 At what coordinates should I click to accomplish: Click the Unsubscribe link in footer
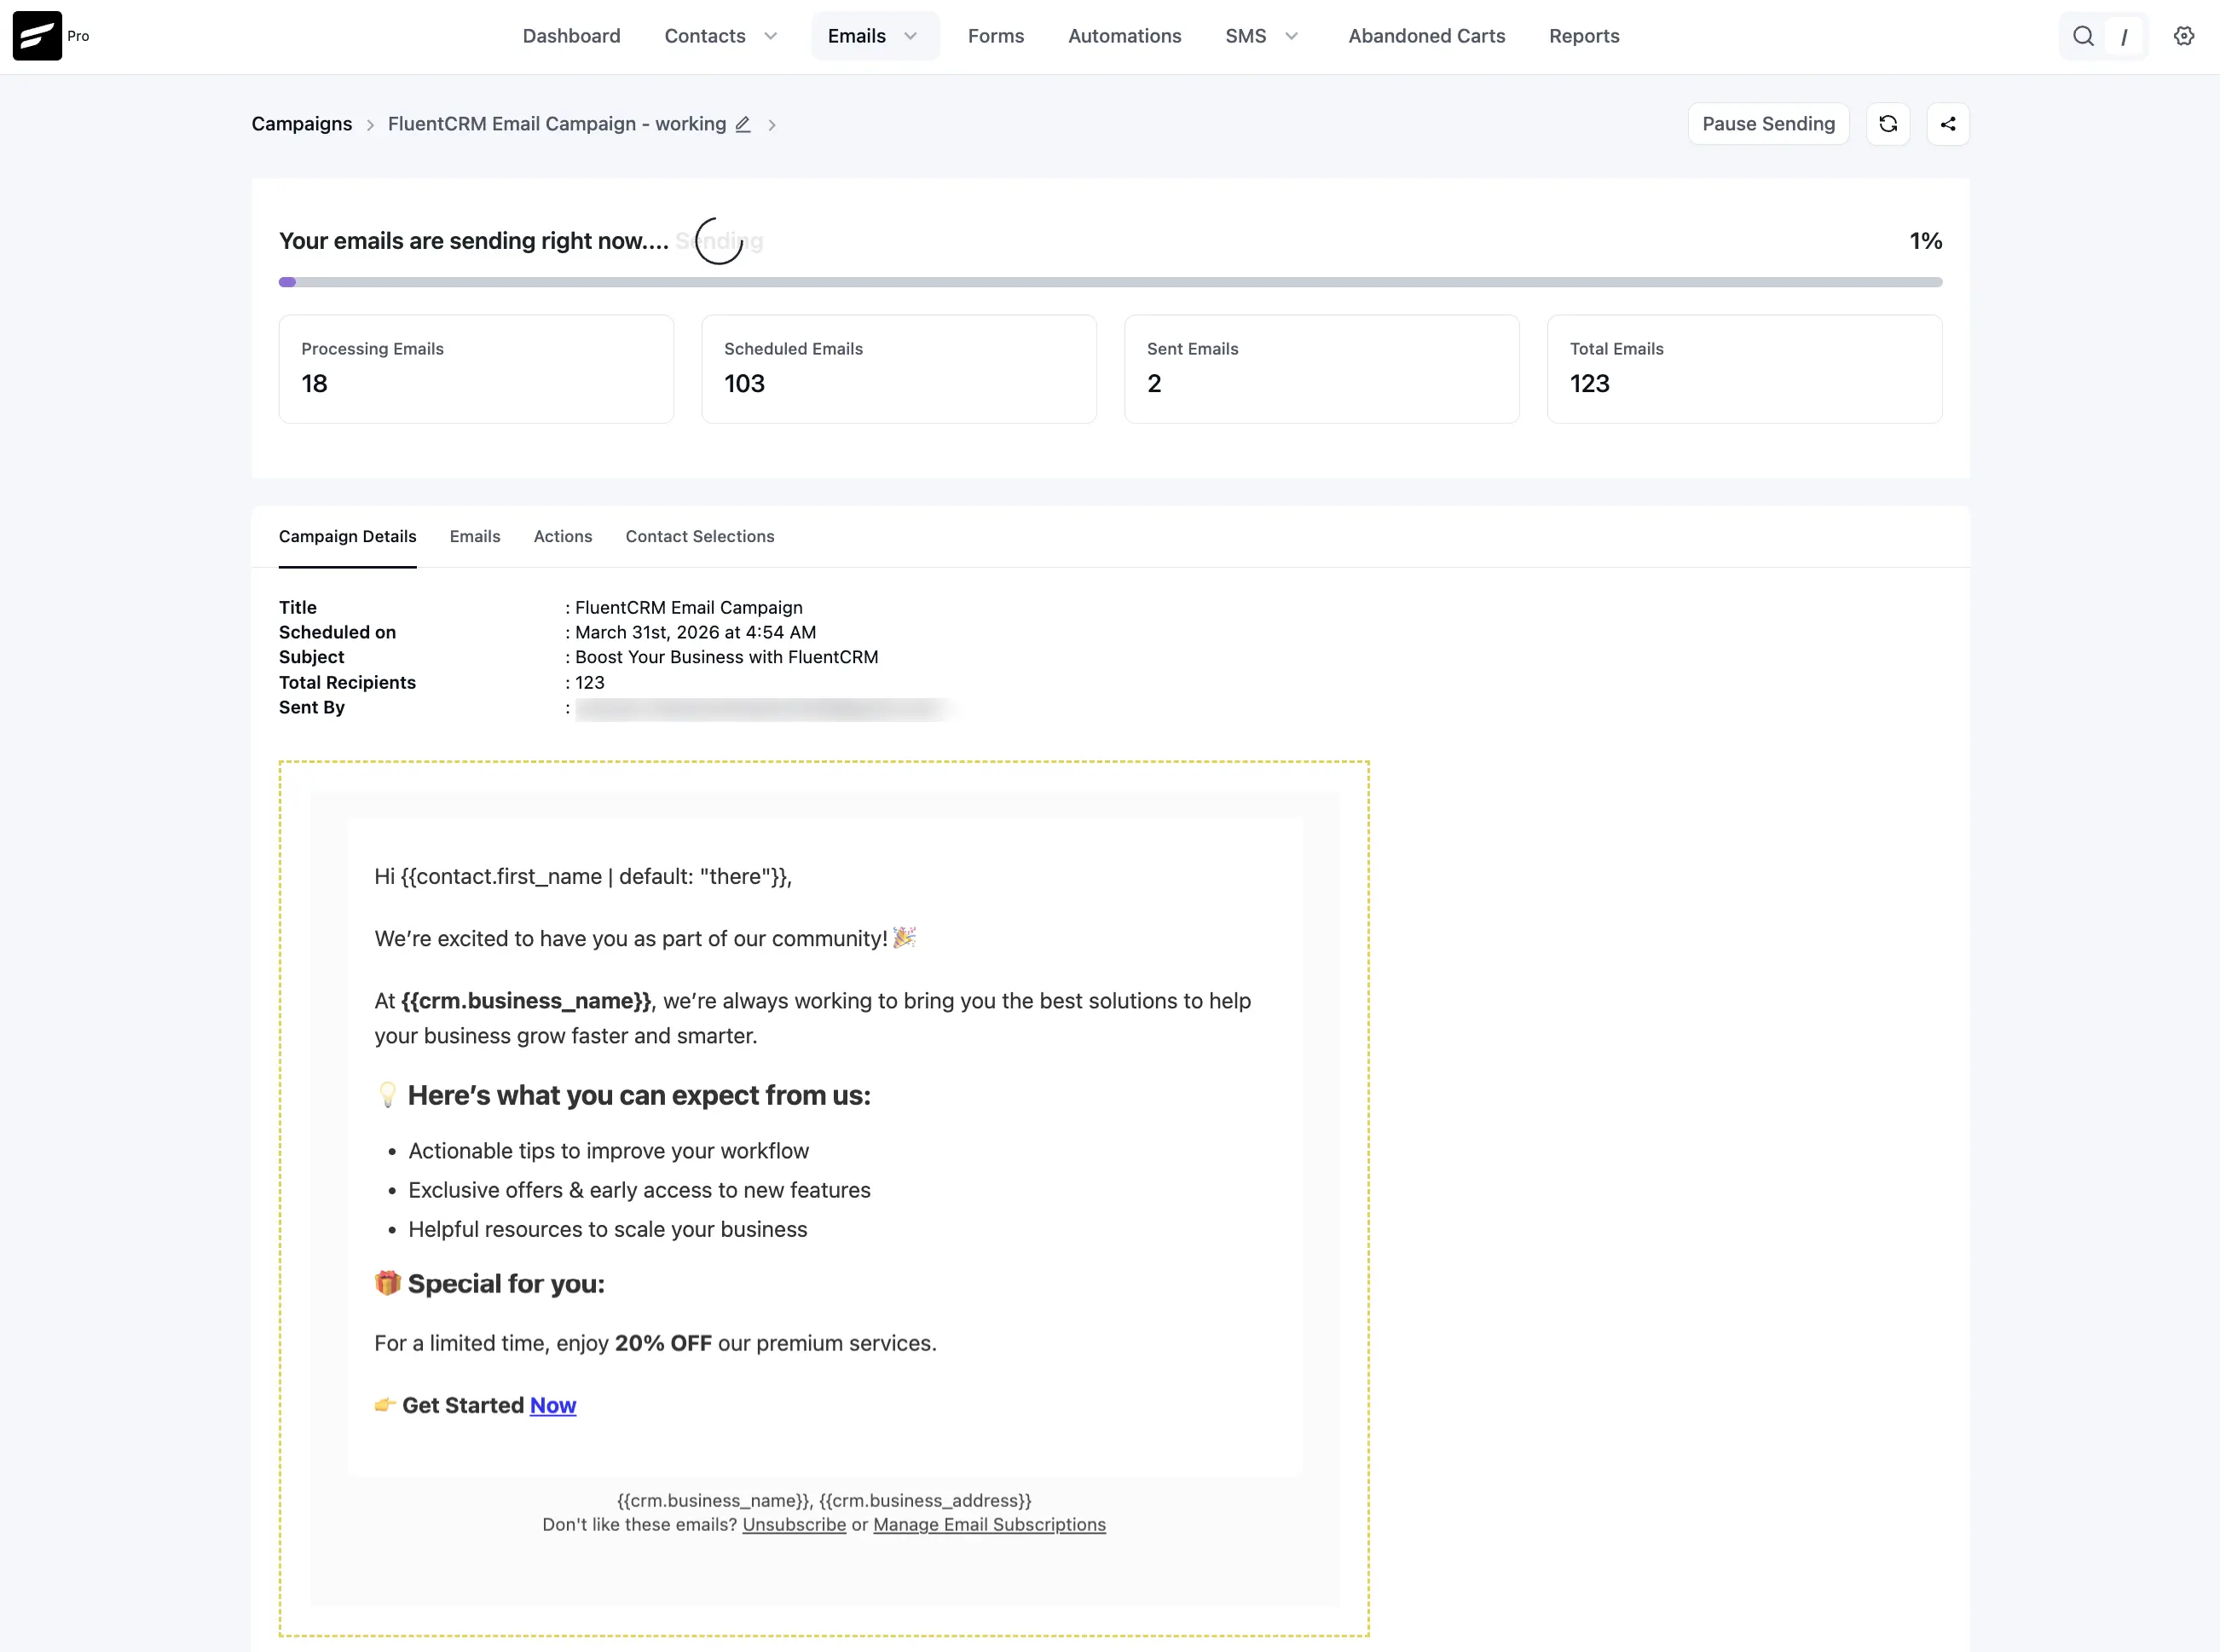(x=794, y=1525)
